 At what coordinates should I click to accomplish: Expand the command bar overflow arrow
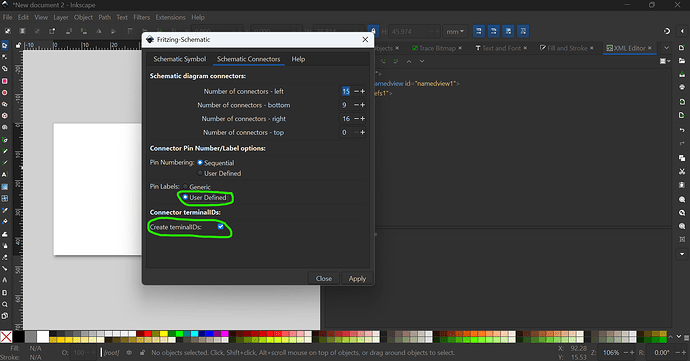pyautogui.click(x=682, y=254)
